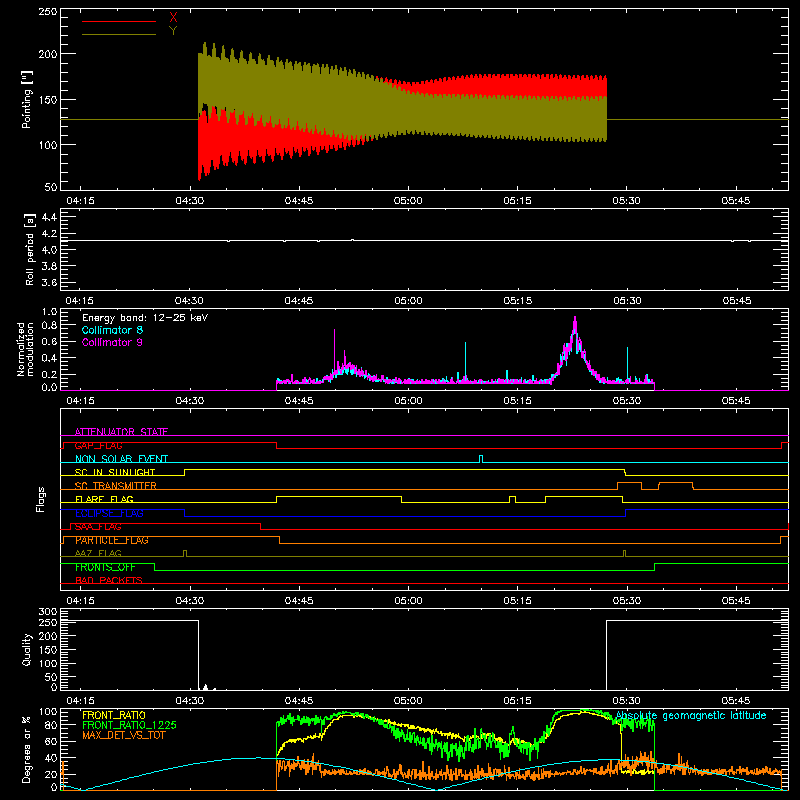Select the BAD_PACKETS flag label
The image size is (800, 800).
coord(109,580)
